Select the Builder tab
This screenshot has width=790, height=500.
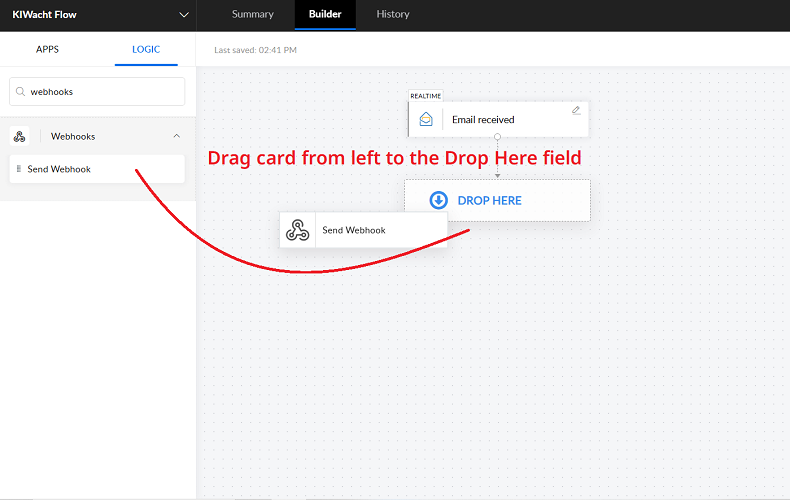coord(325,15)
